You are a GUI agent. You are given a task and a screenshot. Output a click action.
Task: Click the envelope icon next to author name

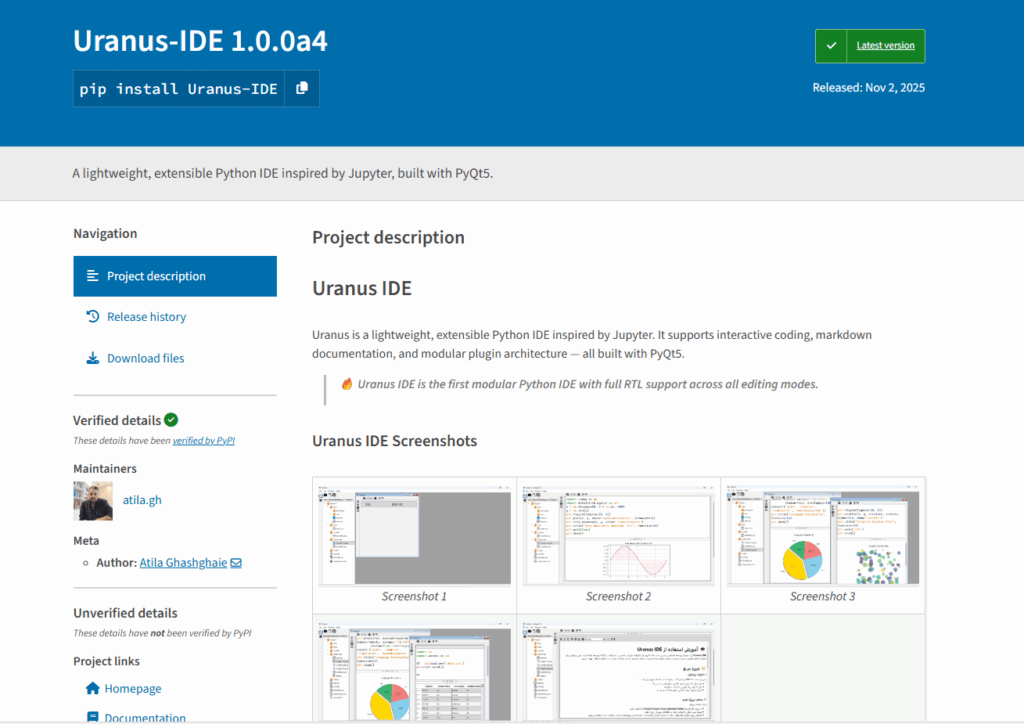(x=236, y=563)
